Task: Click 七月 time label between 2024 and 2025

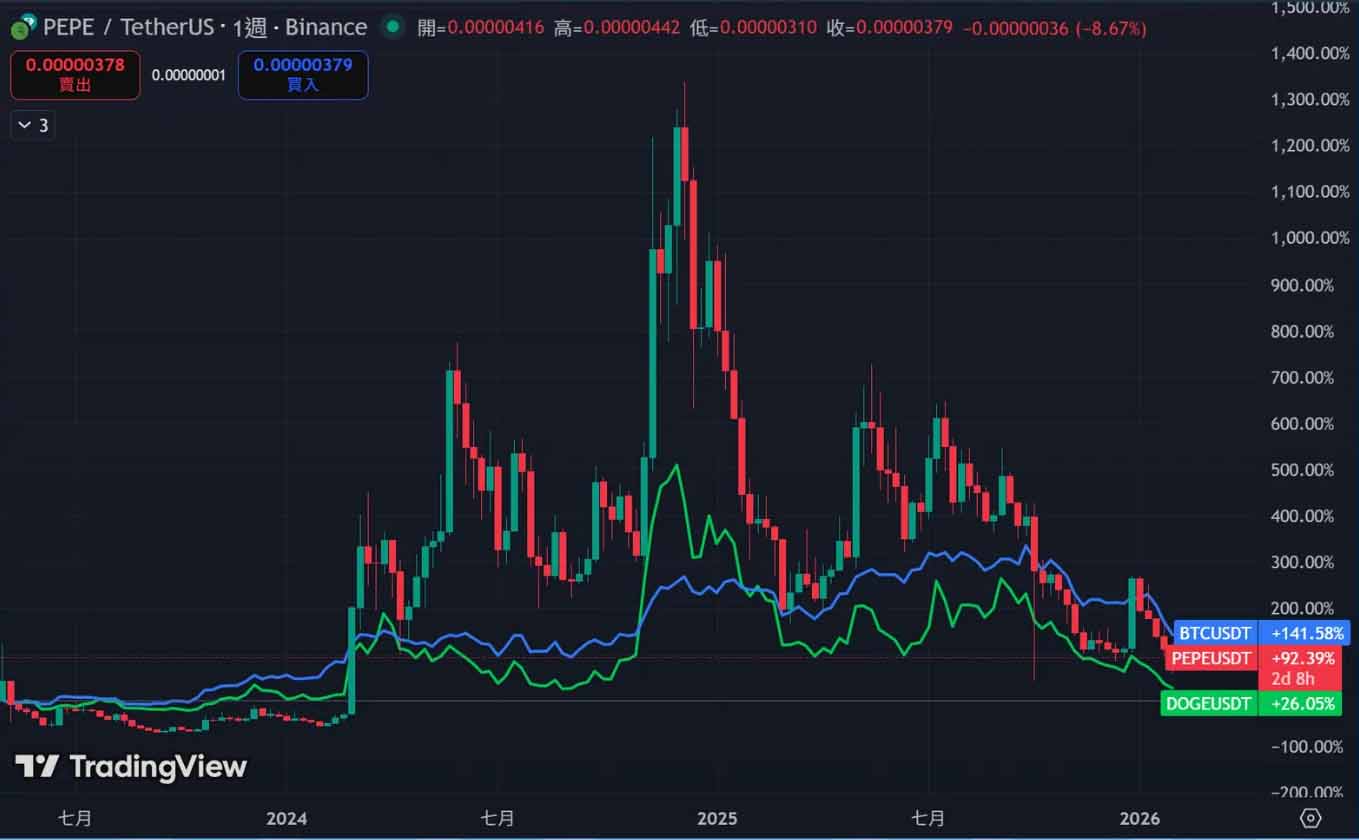Action: pyautogui.click(x=498, y=818)
